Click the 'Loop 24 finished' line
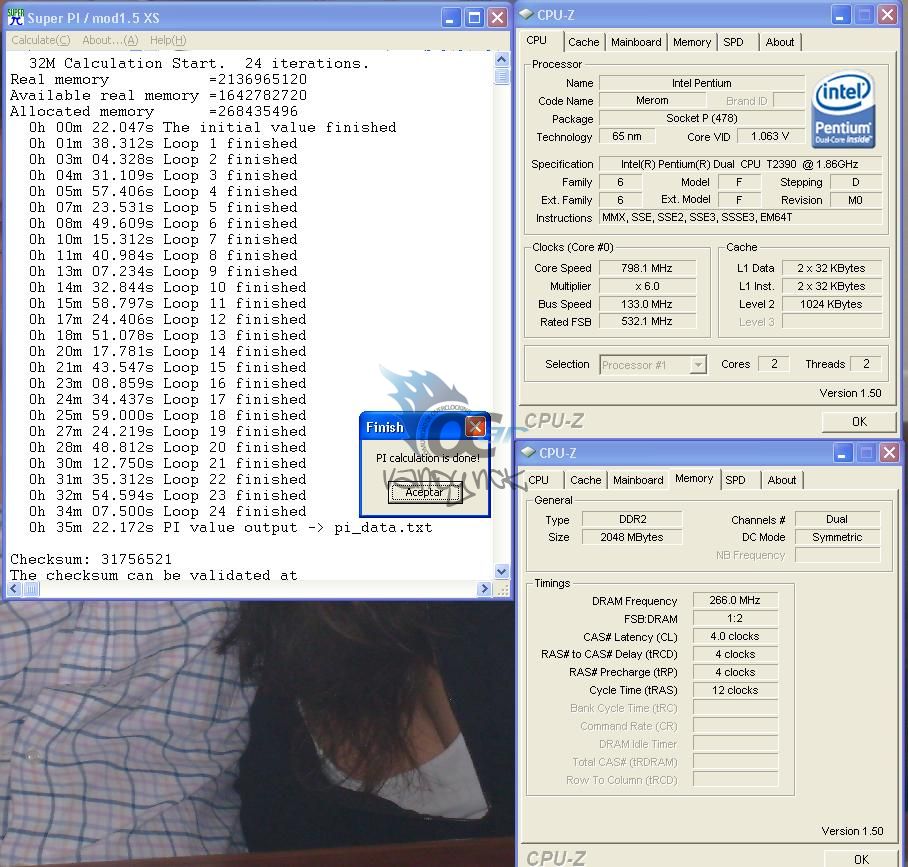The image size is (908, 867). point(168,511)
